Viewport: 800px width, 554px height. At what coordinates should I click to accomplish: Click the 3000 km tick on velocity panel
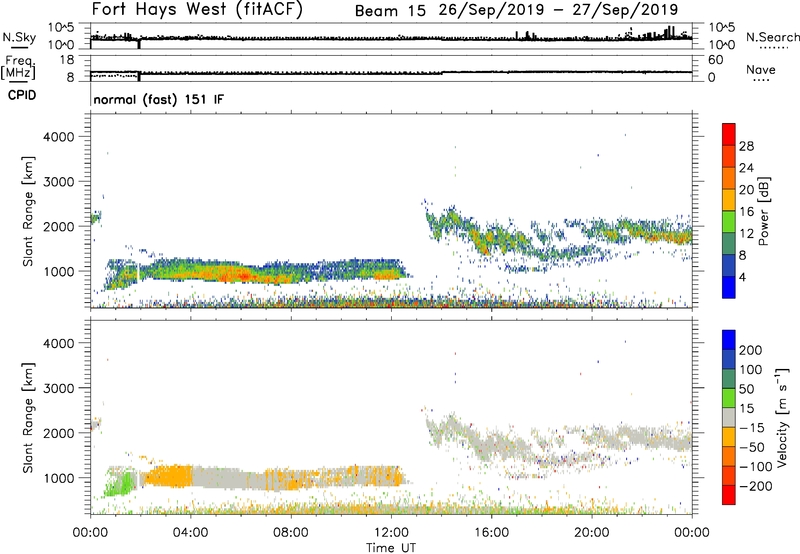coord(58,388)
